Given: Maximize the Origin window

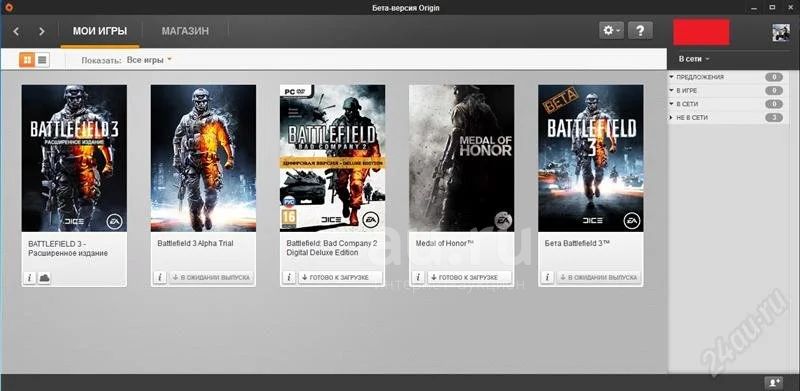Looking at the screenshot, I should pyautogui.click(x=771, y=7).
